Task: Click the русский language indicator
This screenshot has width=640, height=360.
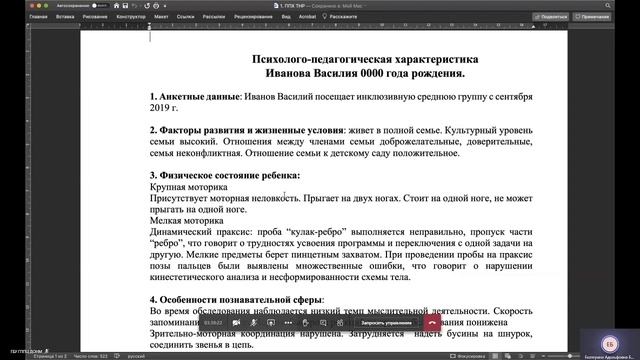Action: pyautogui.click(x=136, y=356)
